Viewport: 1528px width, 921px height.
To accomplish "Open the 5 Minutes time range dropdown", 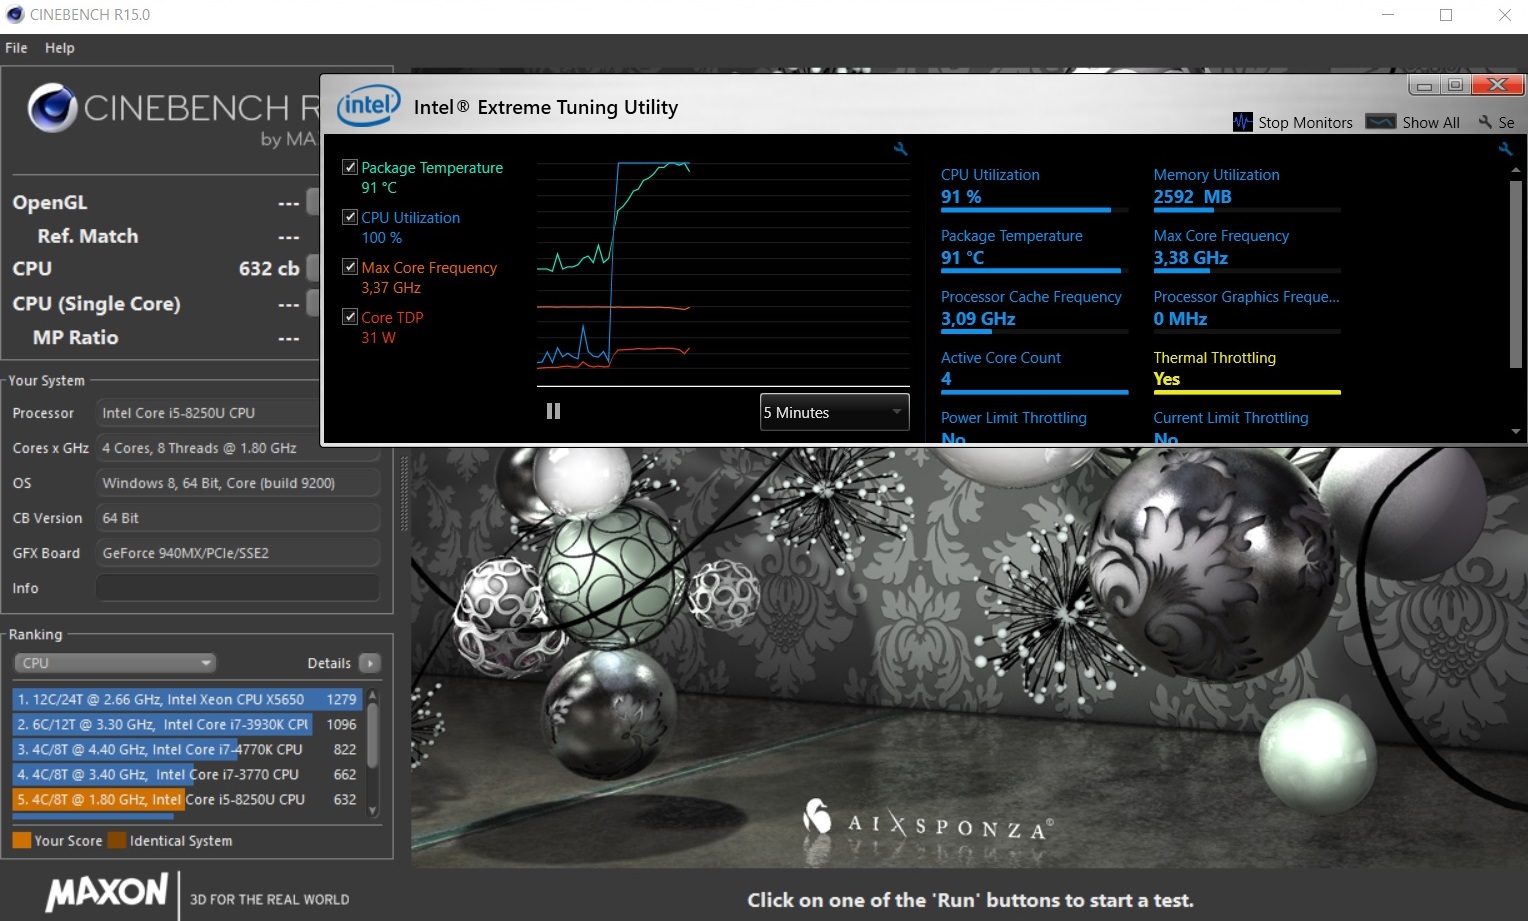I will click(834, 412).
